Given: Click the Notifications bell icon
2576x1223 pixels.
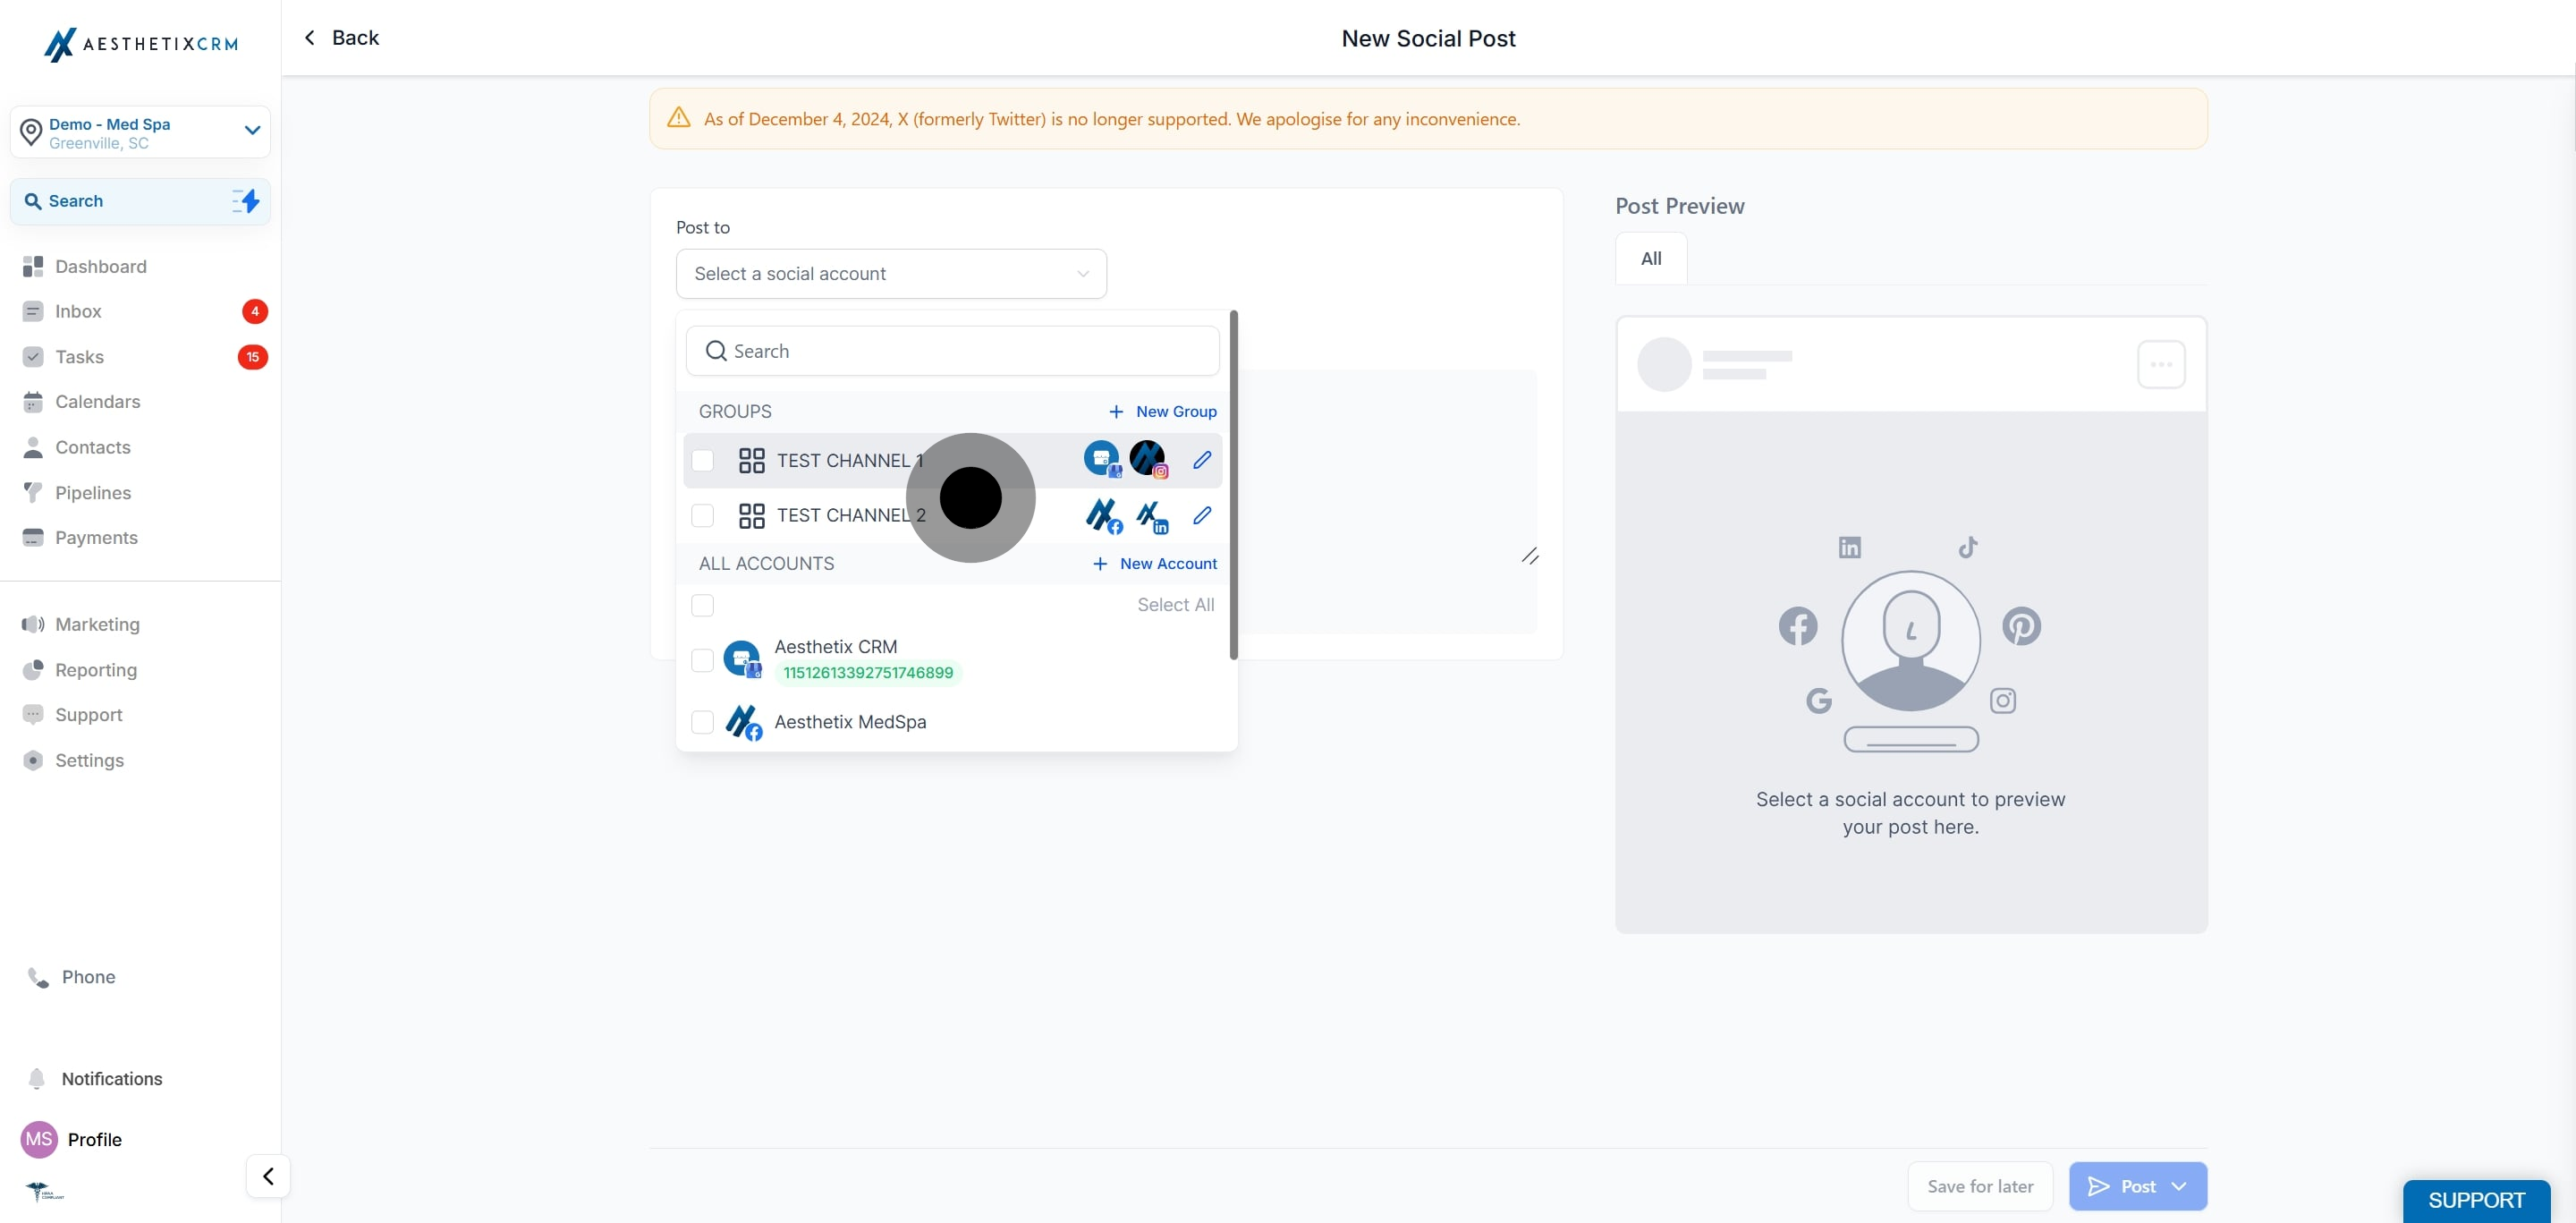Looking at the screenshot, I should click(37, 1078).
